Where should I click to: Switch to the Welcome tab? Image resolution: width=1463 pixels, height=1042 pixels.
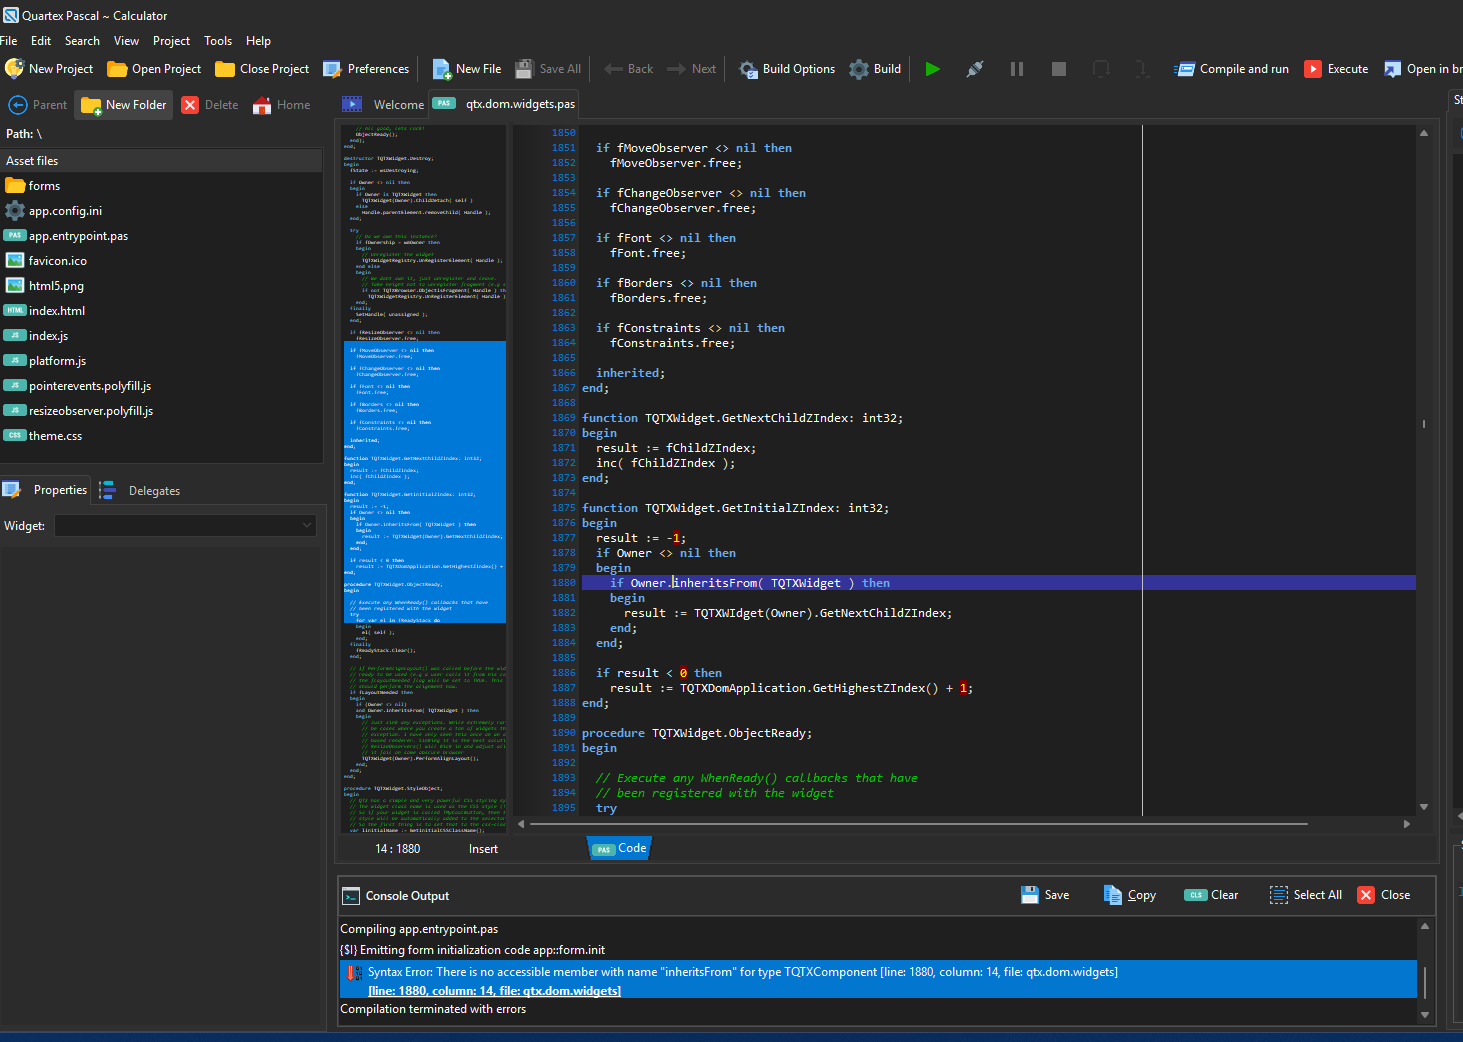(x=397, y=105)
